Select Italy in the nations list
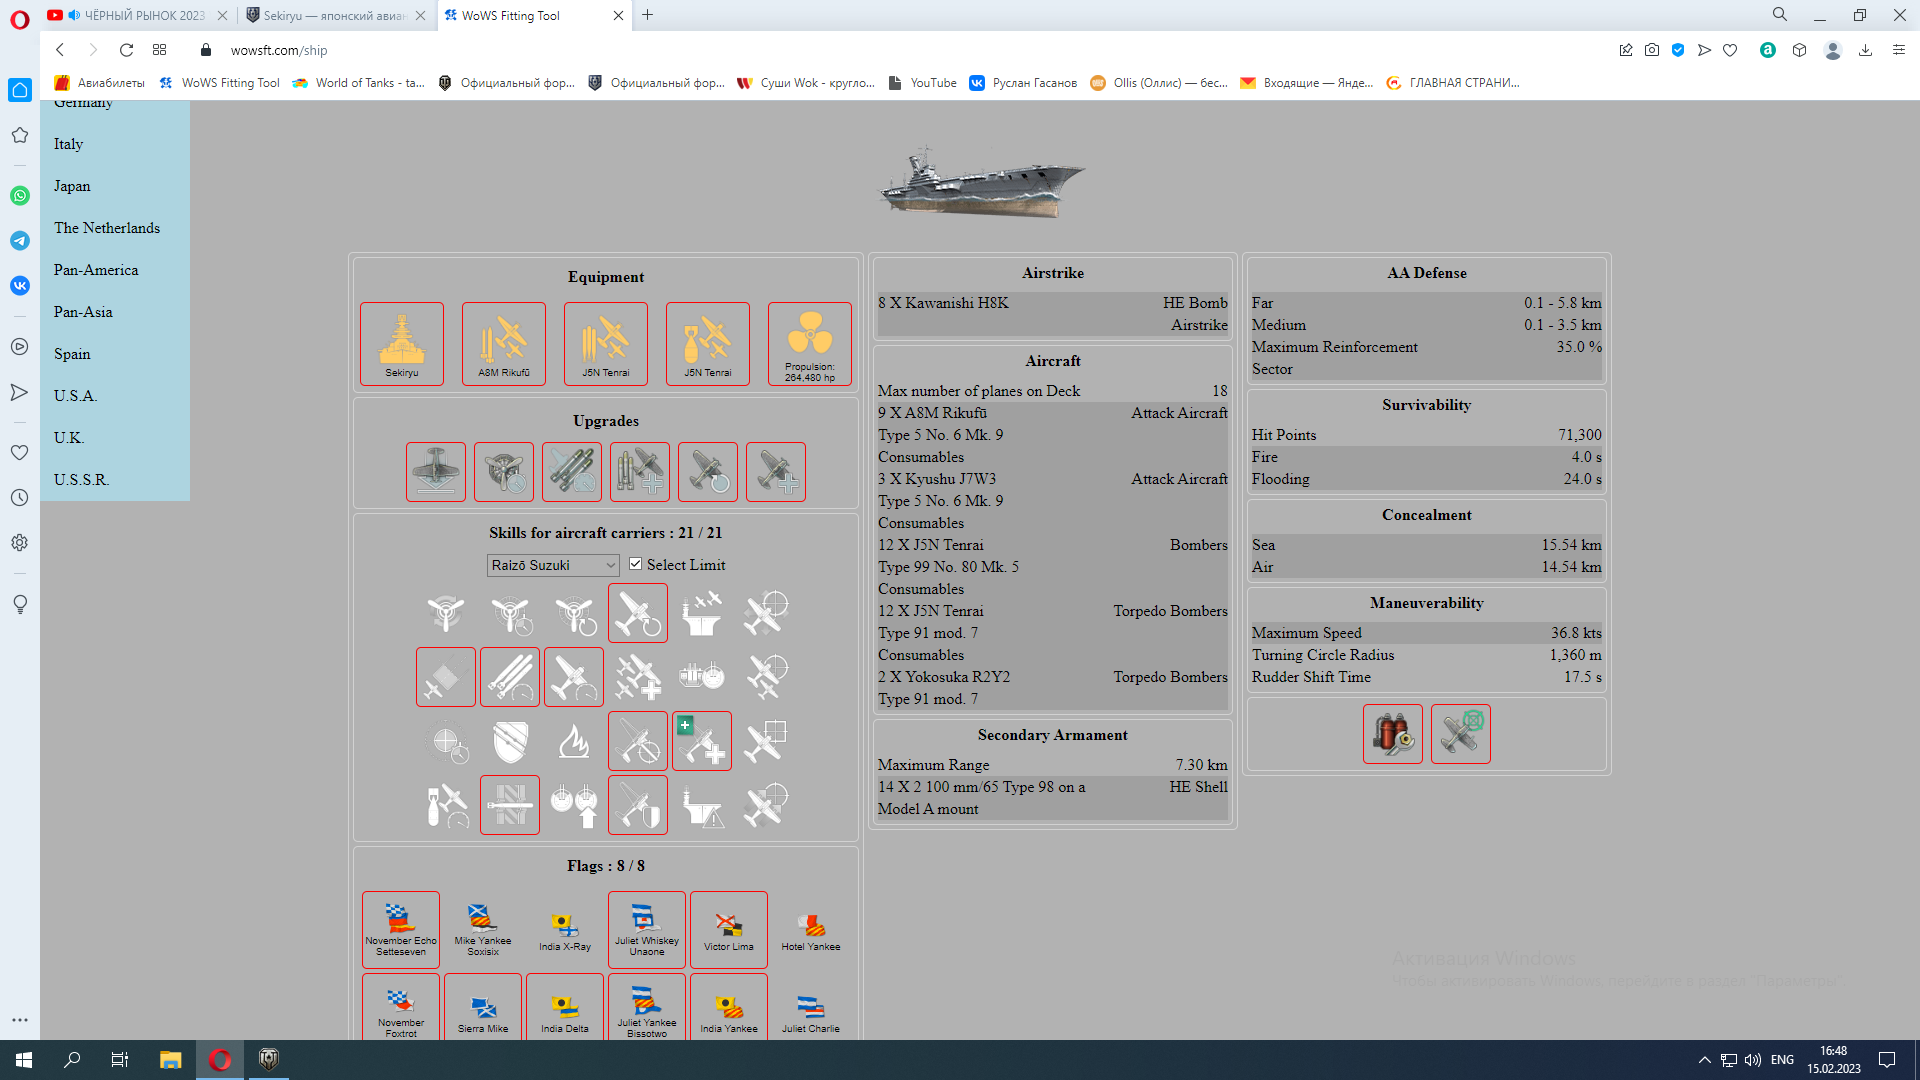Image resolution: width=1920 pixels, height=1080 pixels. click(68, 144)
